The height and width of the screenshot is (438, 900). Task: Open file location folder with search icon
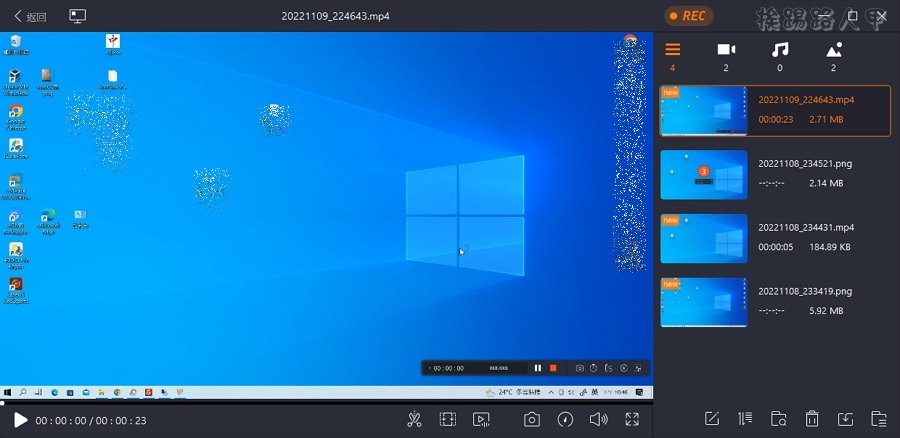[779, 419]
